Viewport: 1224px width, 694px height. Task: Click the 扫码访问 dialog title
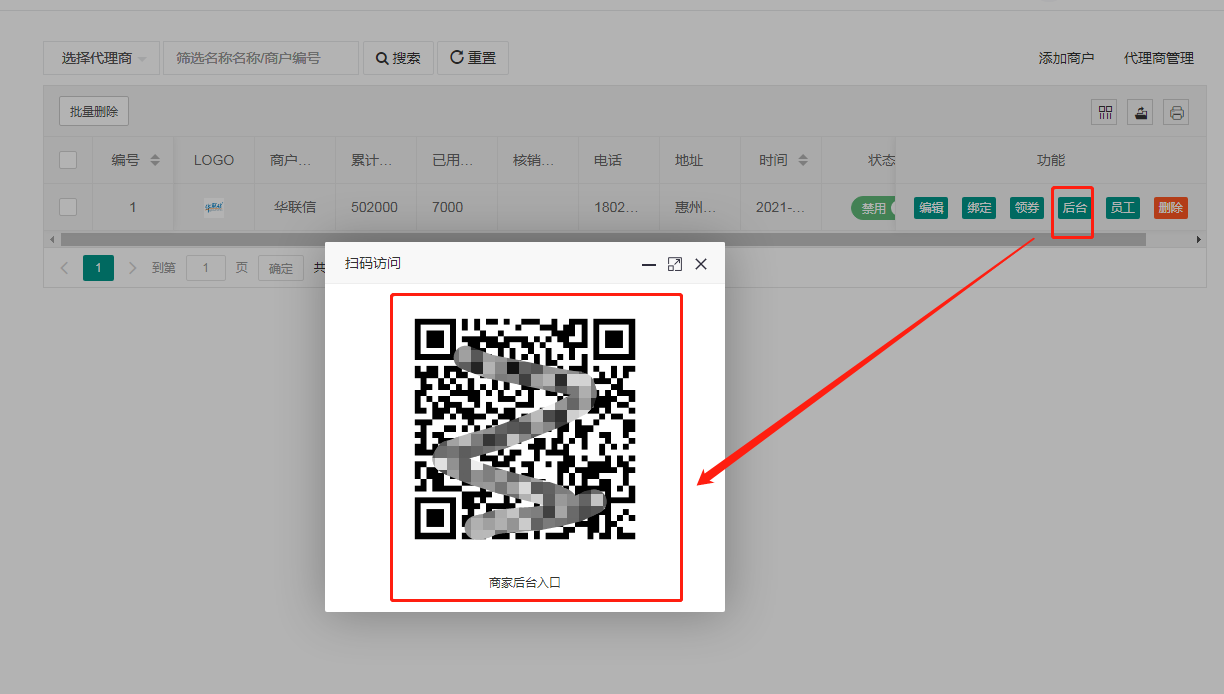click(x=373, y=264)
